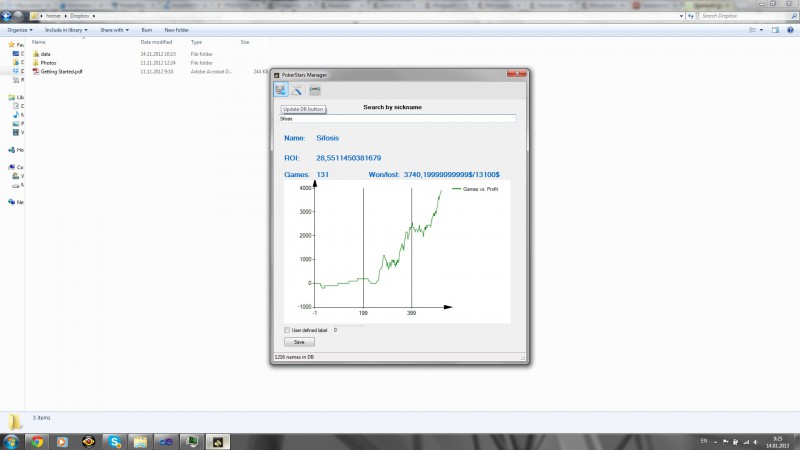Click the taskbar clock showing 9:25
800x450 pixels.
778,442
